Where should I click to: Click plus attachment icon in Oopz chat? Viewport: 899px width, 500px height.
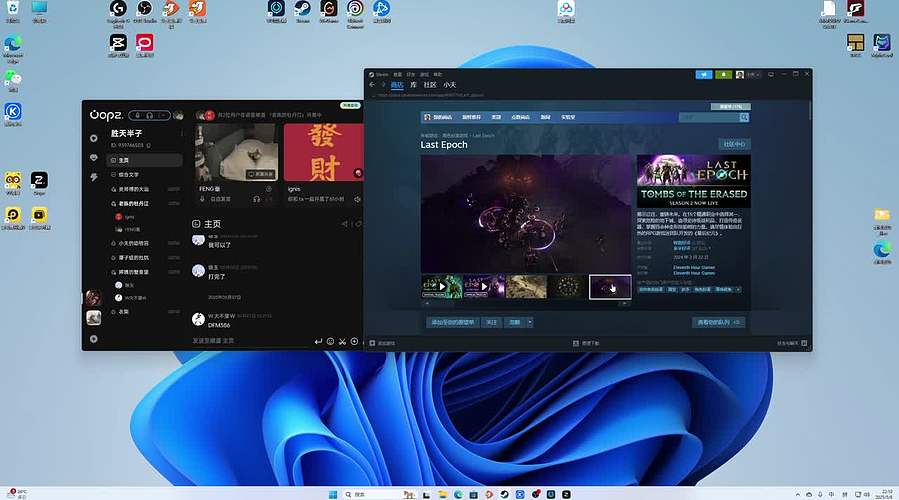click(354, 341)
